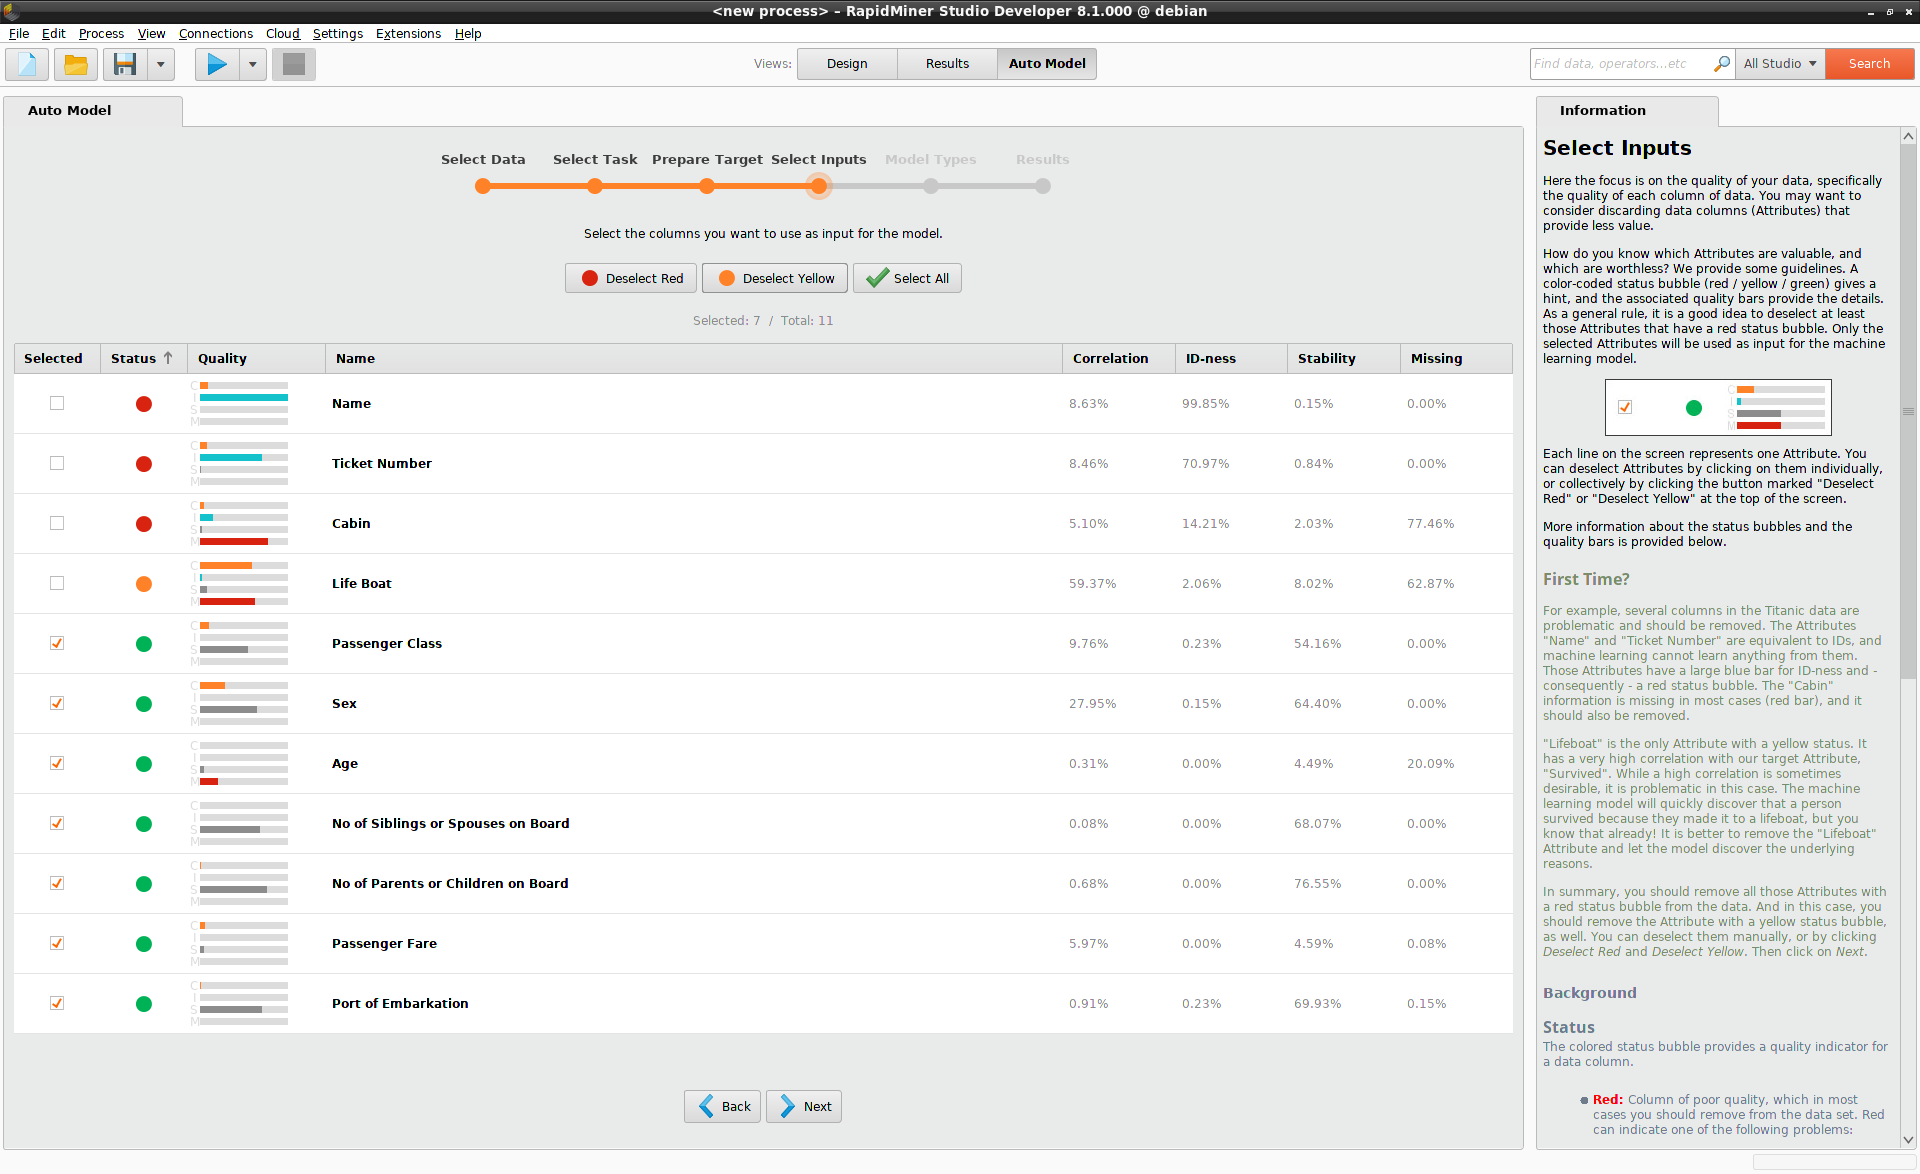Uncheck the Sex attribute checkbox
Image resolution: width=1920 pixels, height=1174 pixels.
point(57,703)
